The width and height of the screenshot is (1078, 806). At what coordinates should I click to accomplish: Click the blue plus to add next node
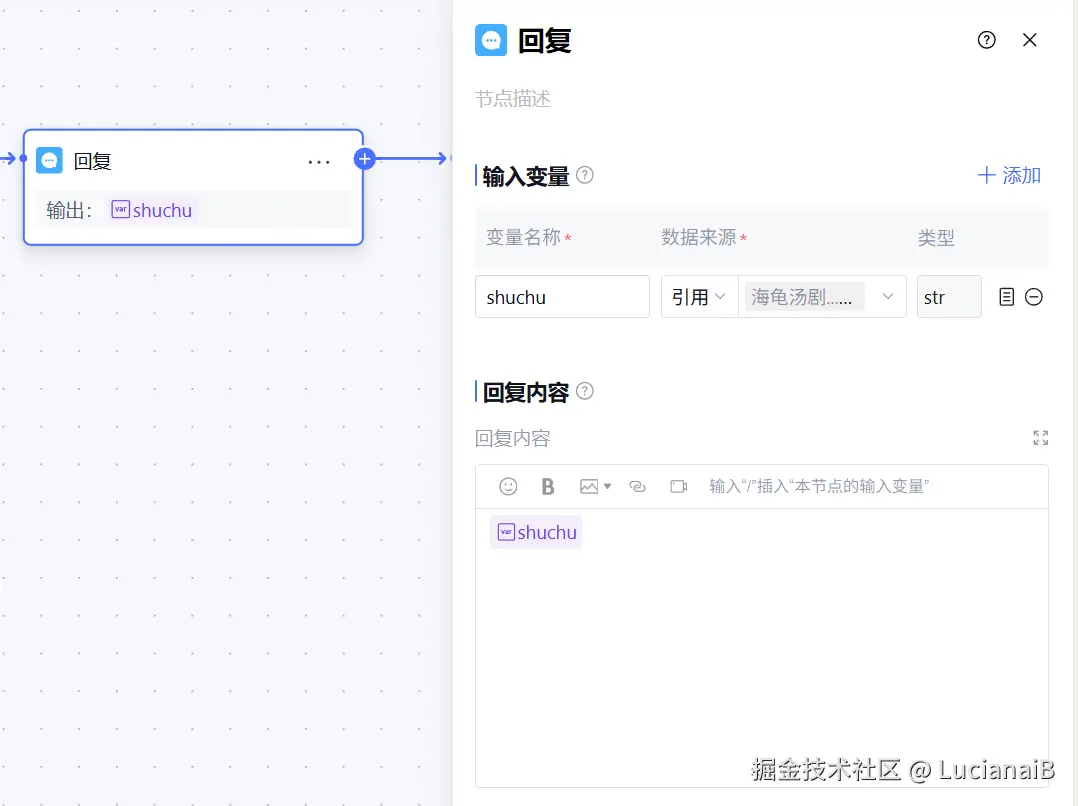point(364,158)
